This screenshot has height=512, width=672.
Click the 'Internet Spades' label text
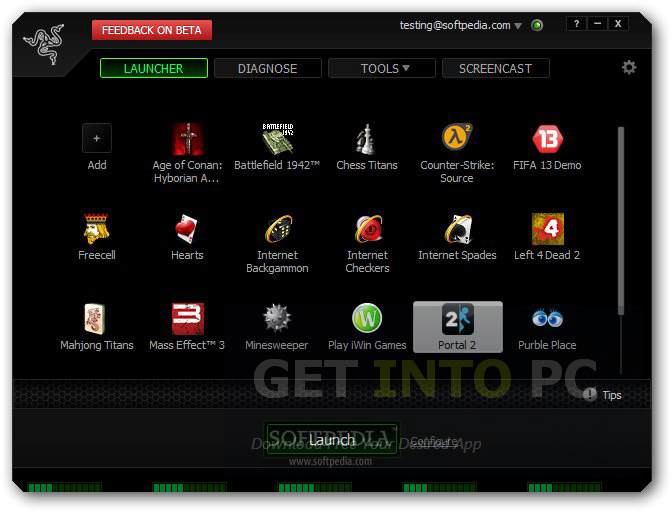point(457,255)
